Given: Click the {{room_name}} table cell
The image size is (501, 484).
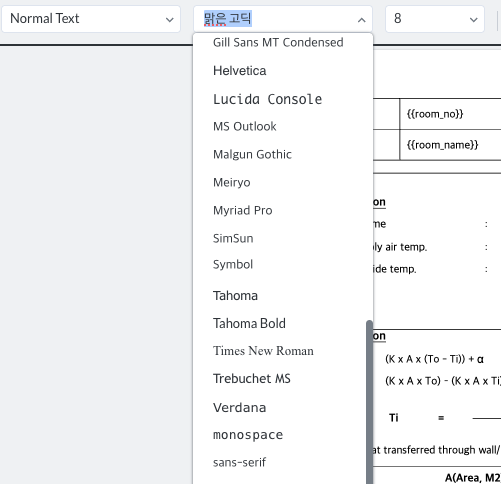Looking at the screenshot, I should tap(450, 145).
